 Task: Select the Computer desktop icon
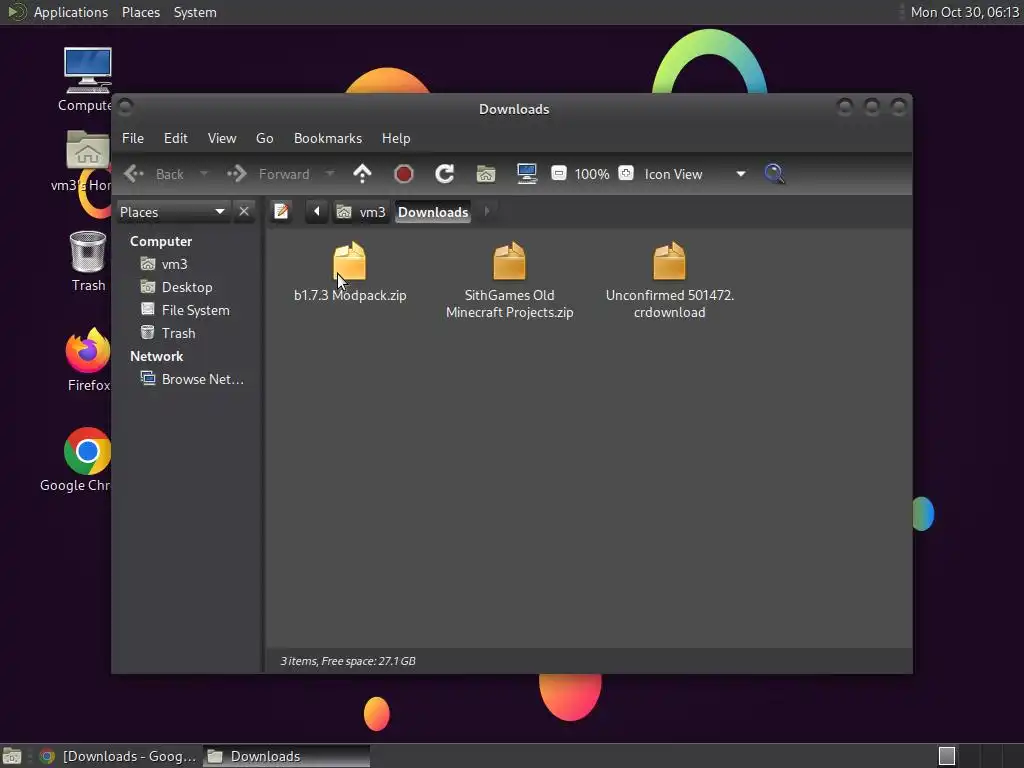tap(86, 80)
